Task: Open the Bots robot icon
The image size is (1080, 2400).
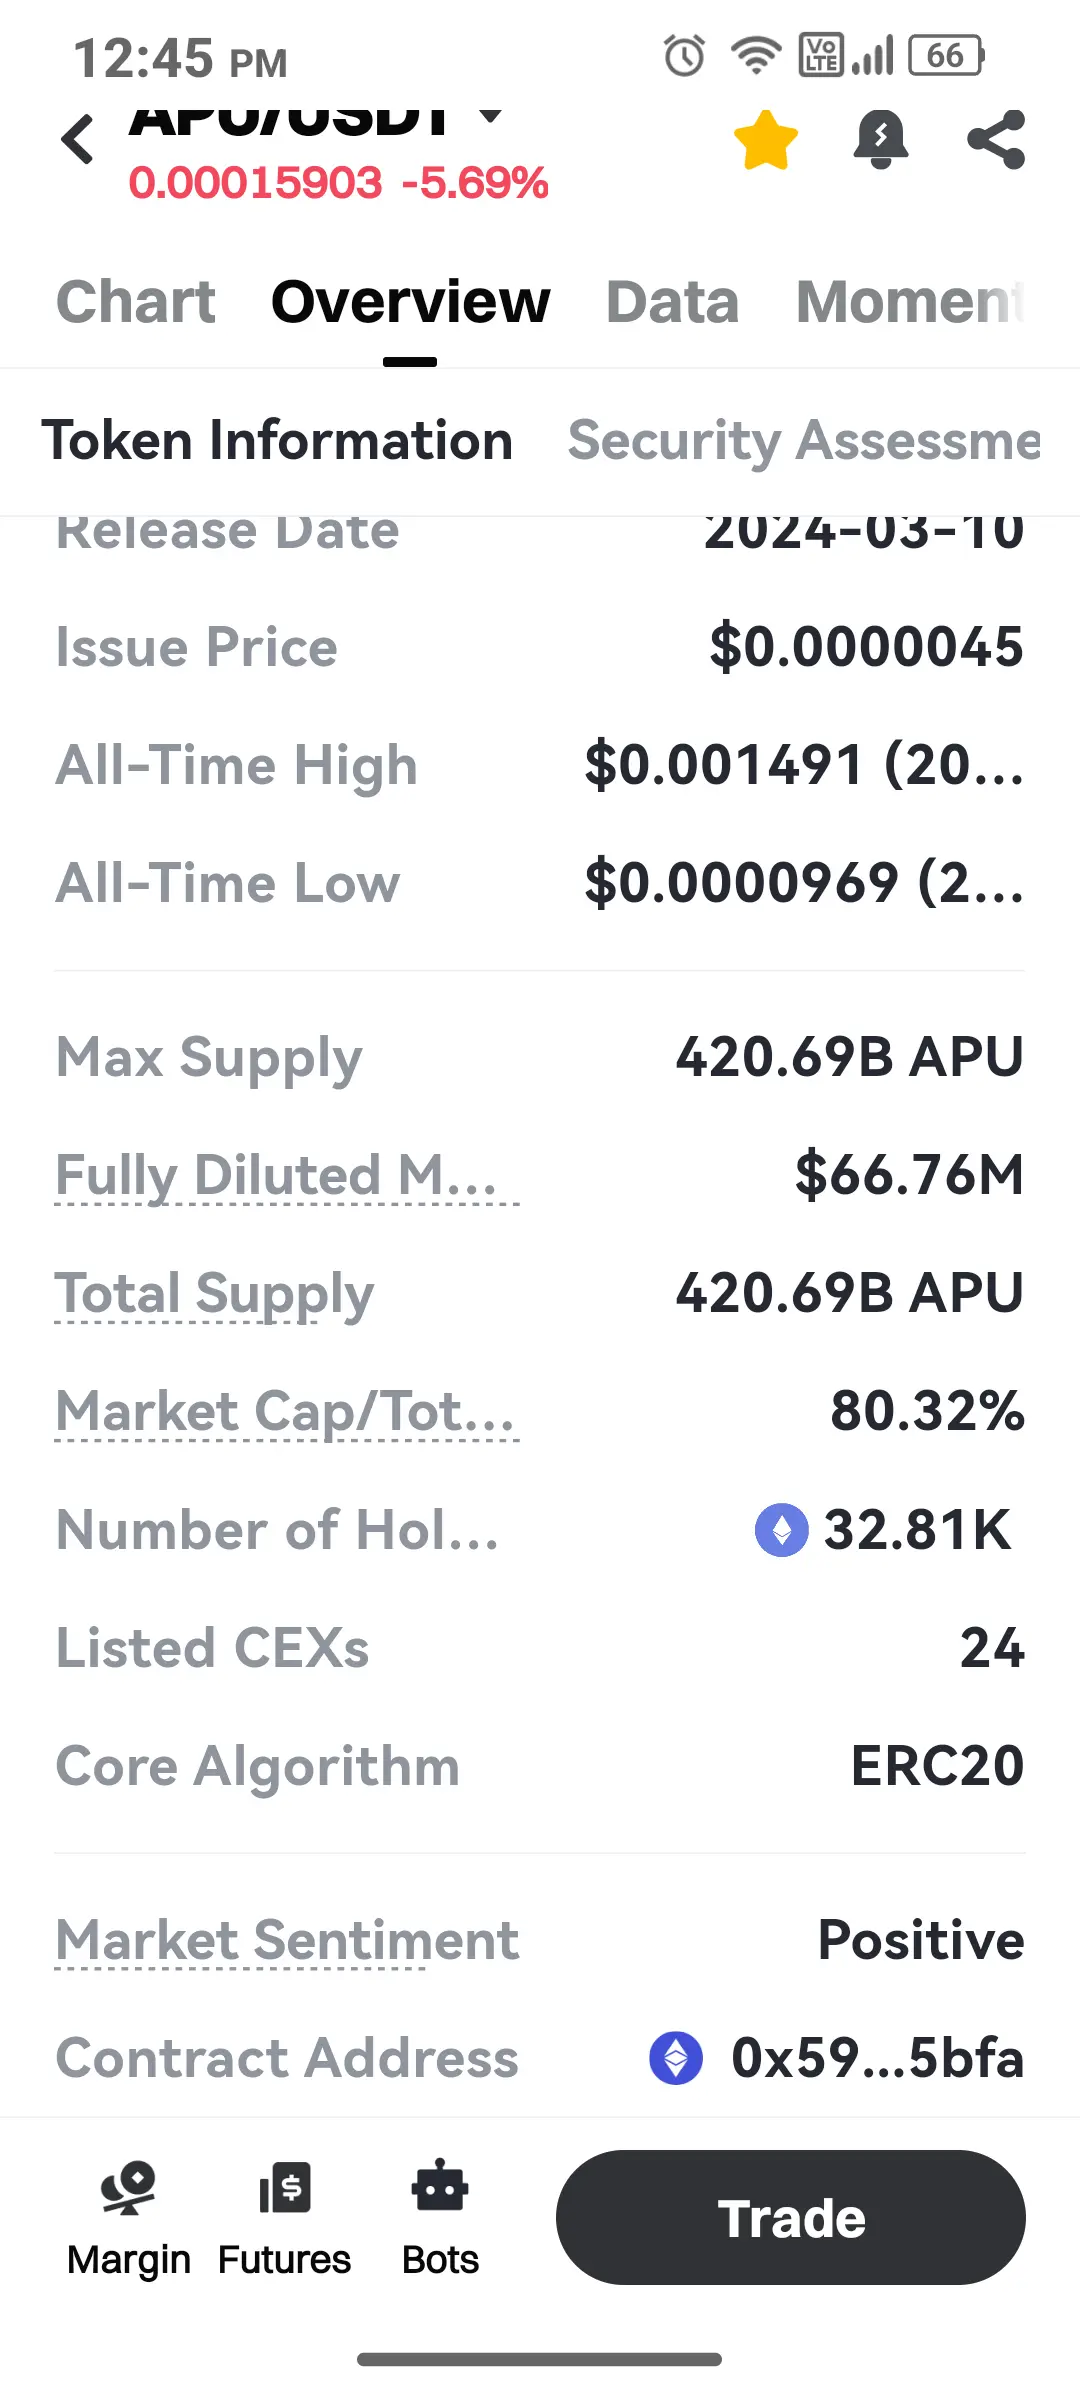Action: (x=440, y=2218)
